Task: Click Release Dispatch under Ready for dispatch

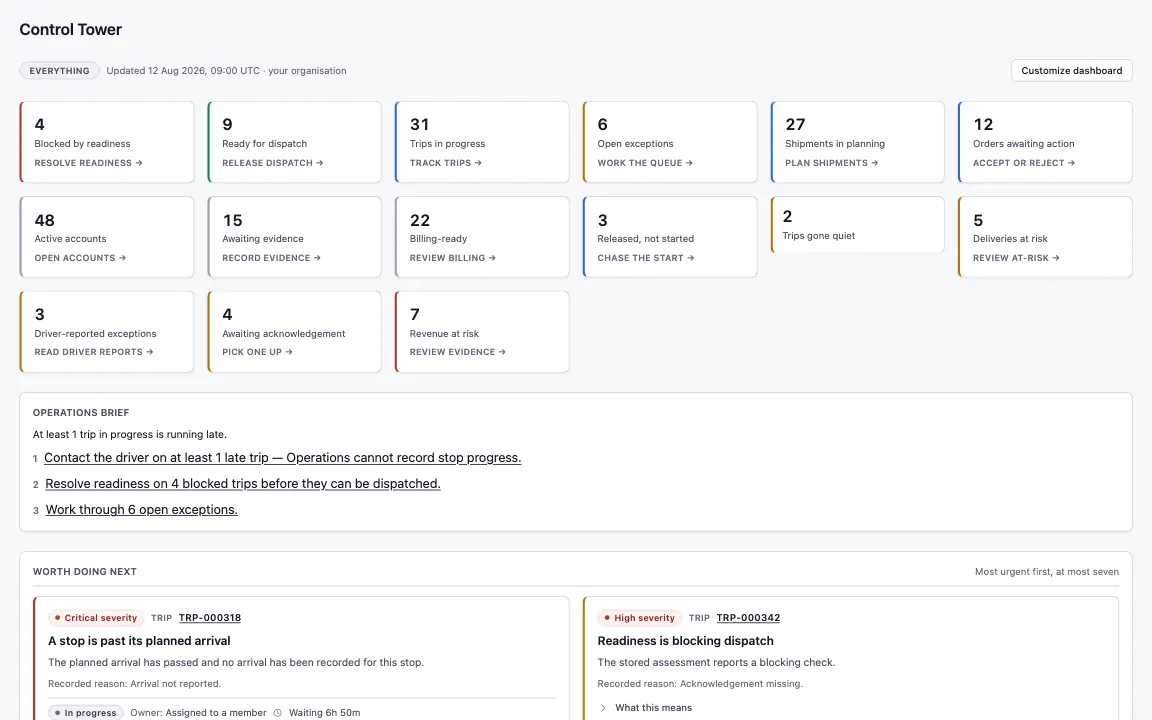Action: pyautogui.click(x=273, y=163)
